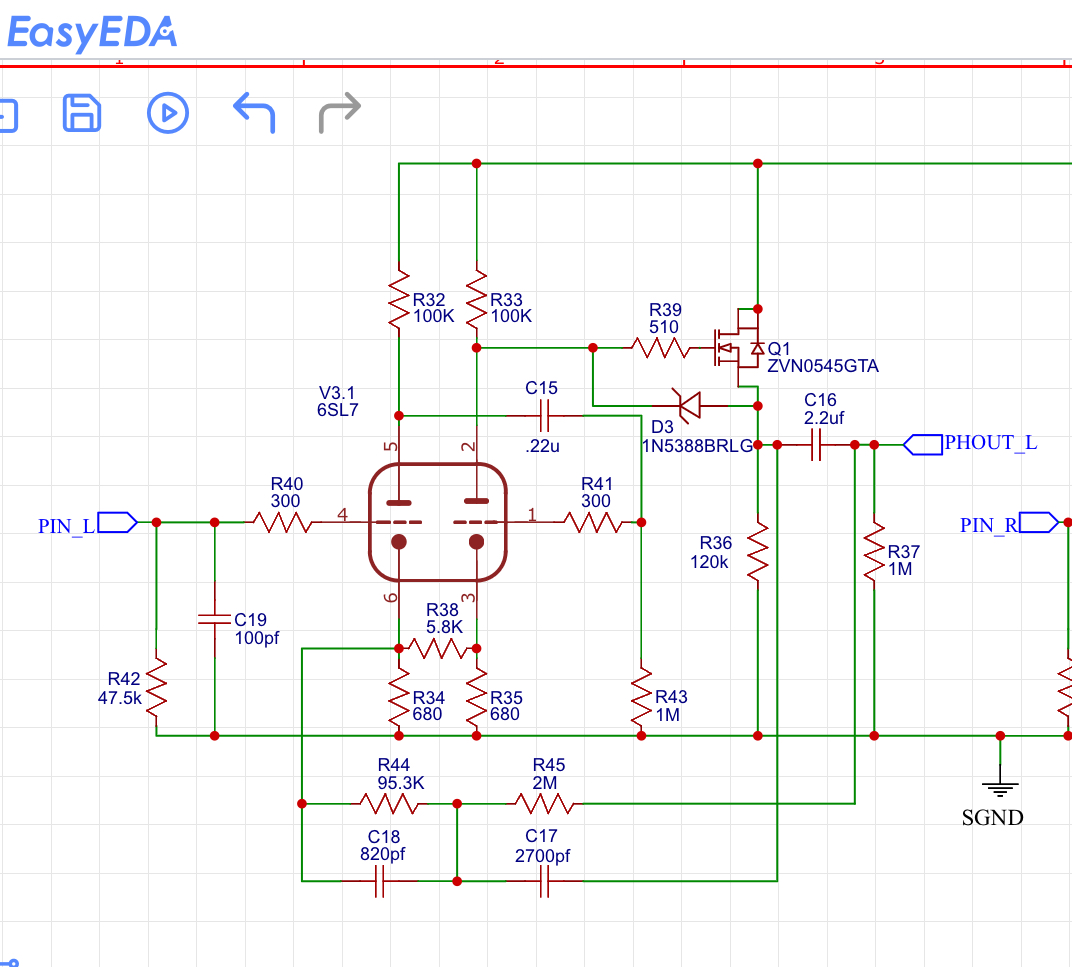Viewport: 1072px width, 967px height.
Task: Click the '2.2uf' value label
Action: click(x=824, y=417)
